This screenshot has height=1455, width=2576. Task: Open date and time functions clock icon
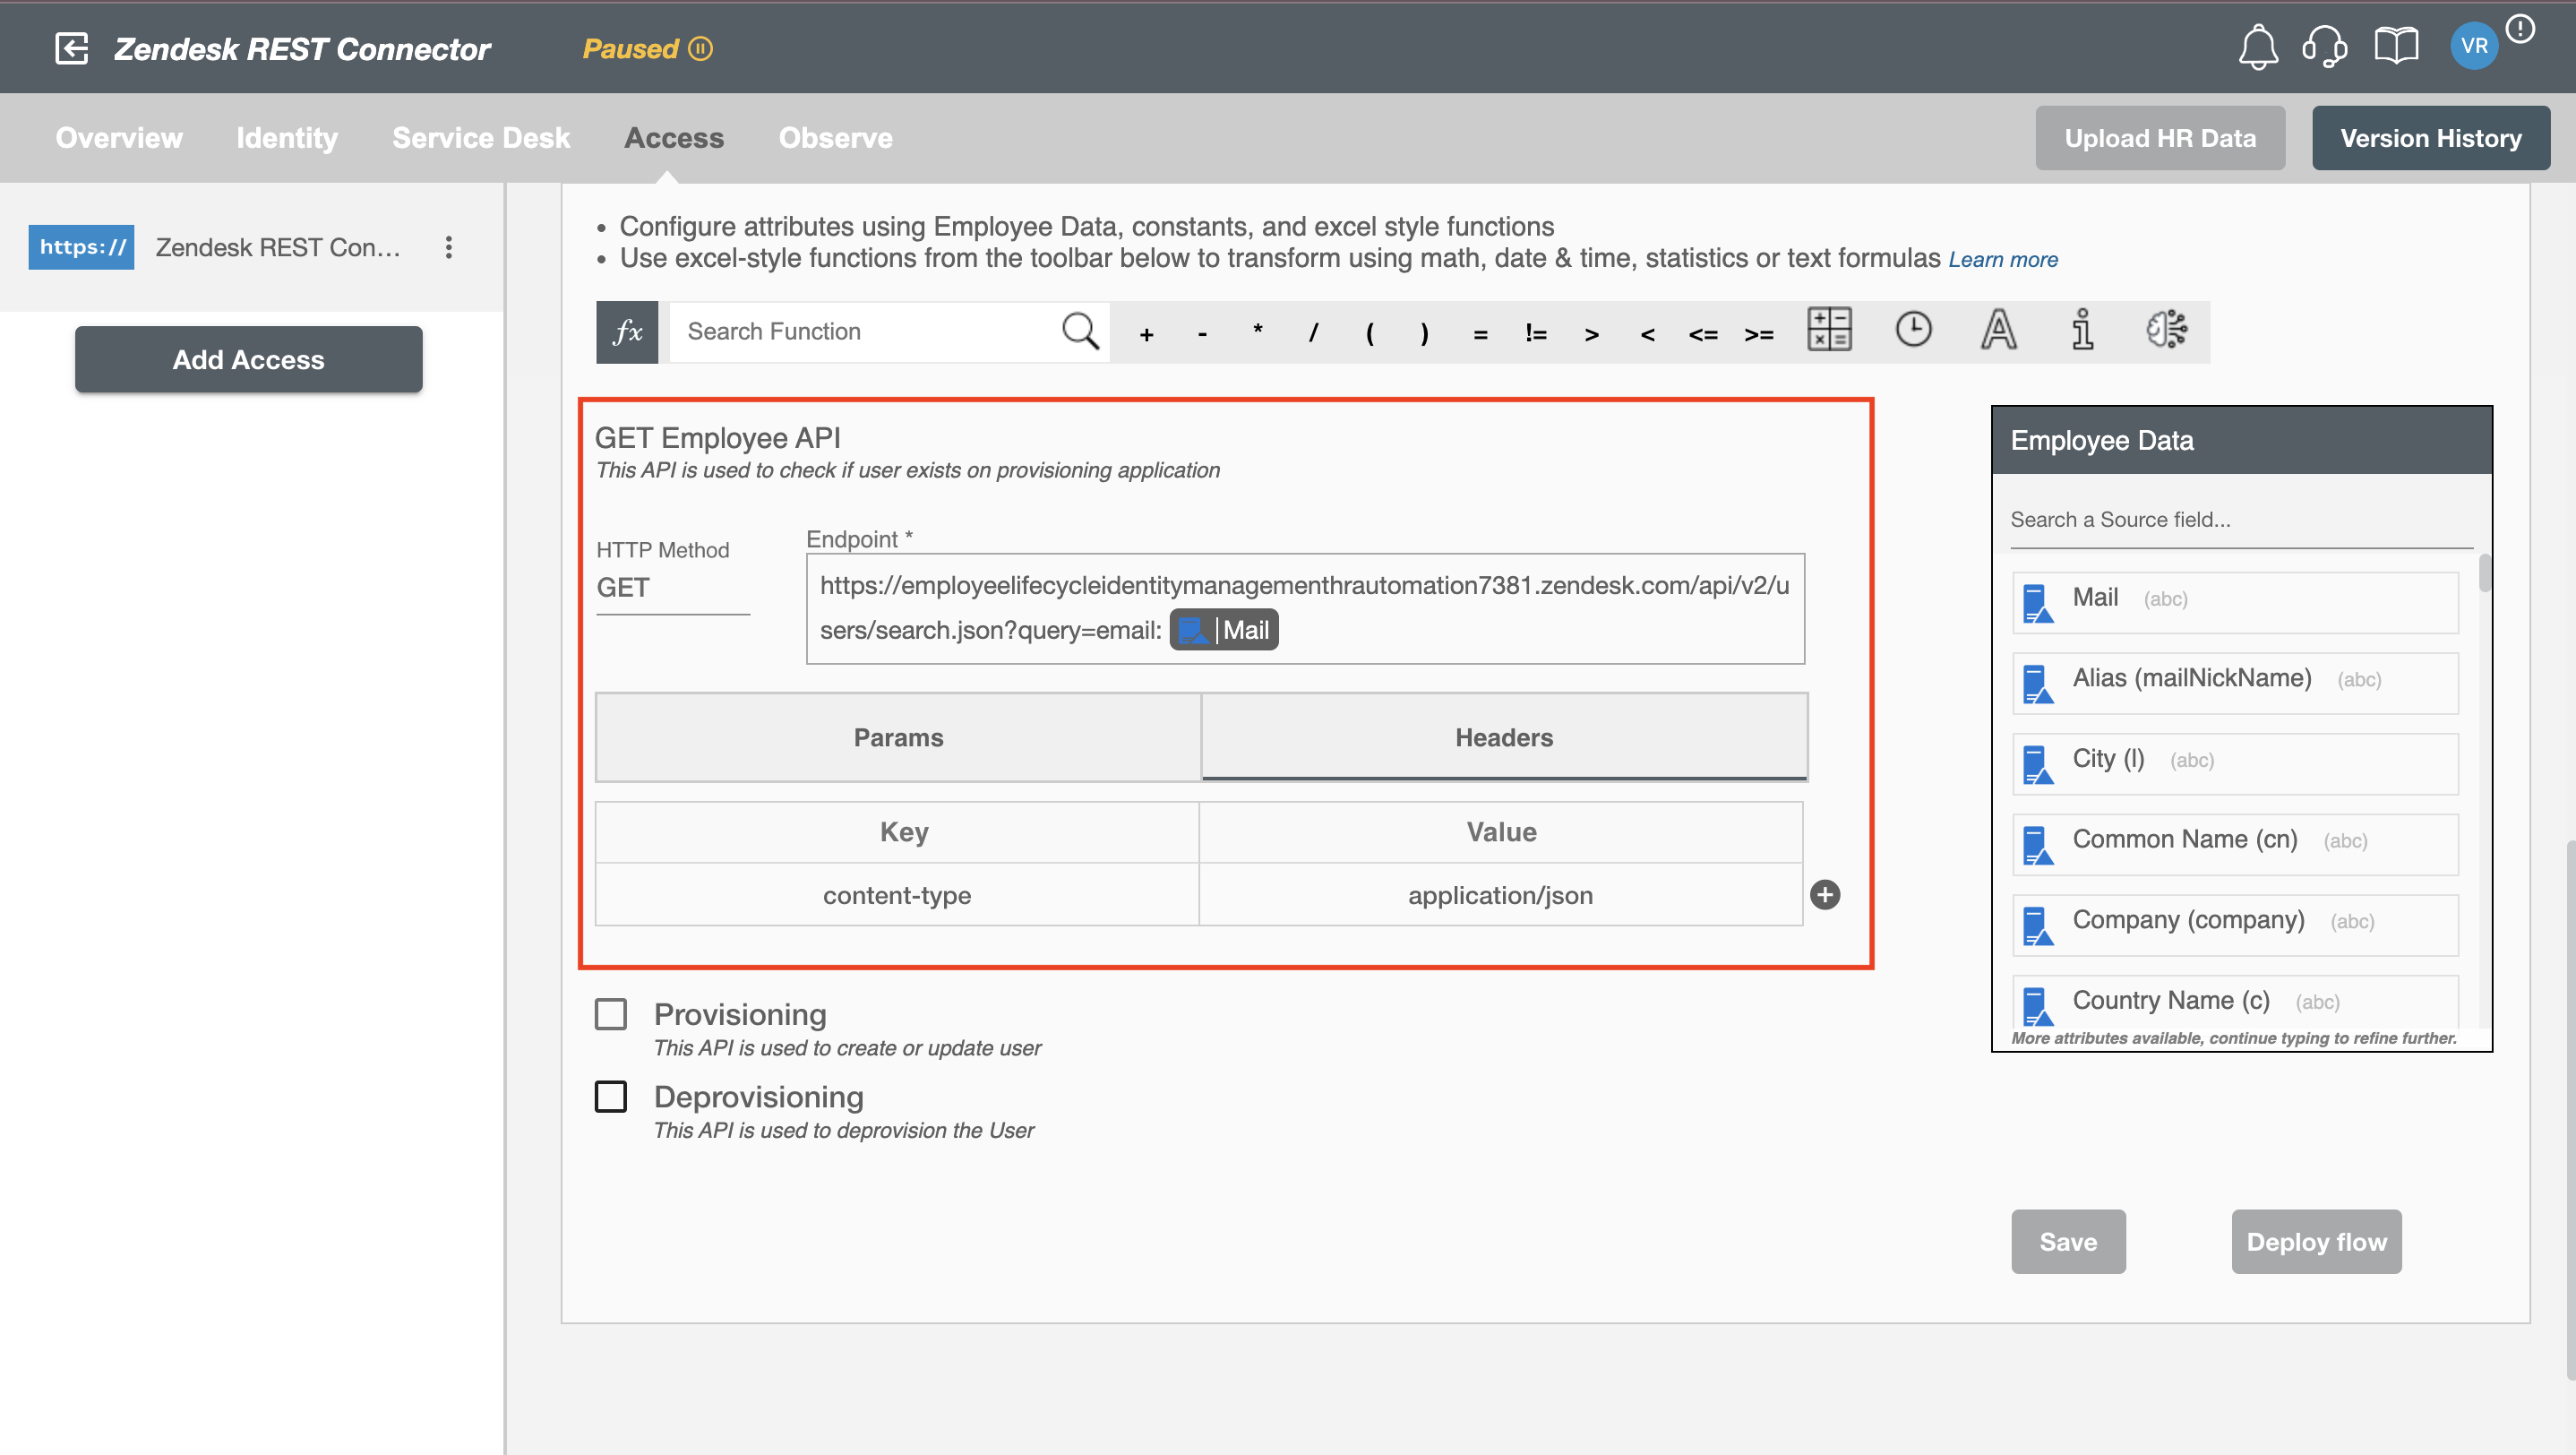pyautogui.click(x=1913, y=329)
